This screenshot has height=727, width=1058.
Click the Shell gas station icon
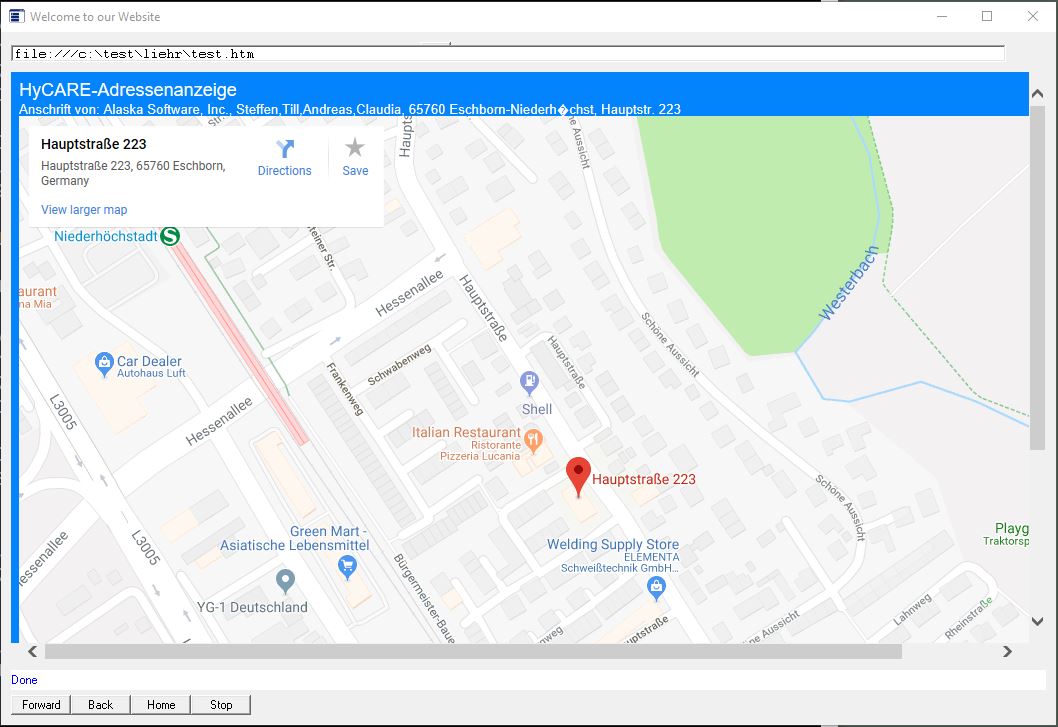[529, 382]
